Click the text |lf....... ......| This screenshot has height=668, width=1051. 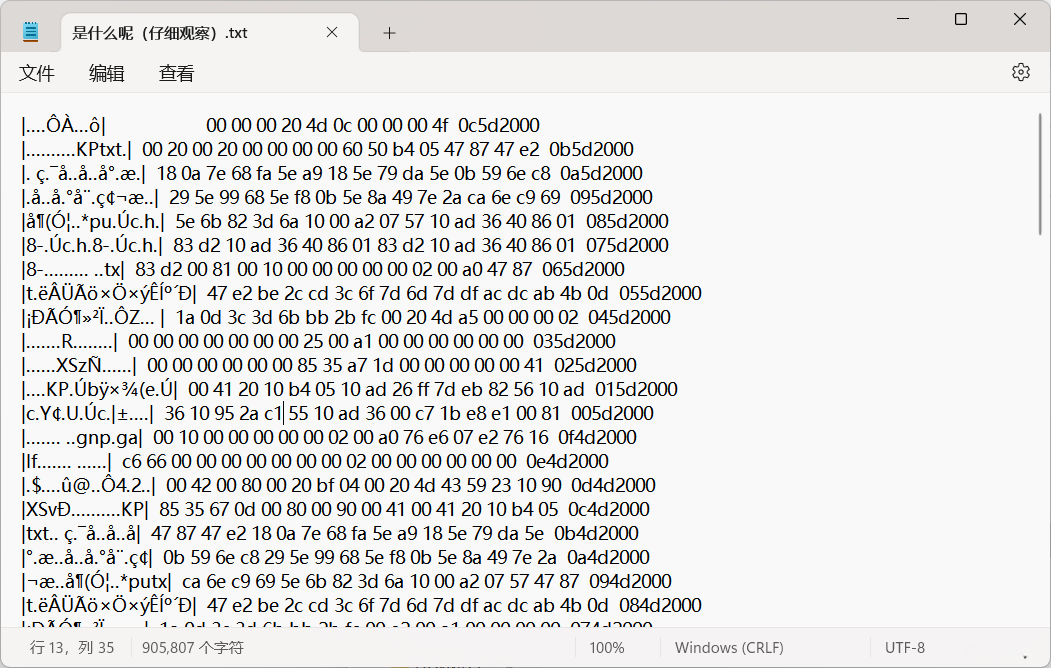click(66, 462)
